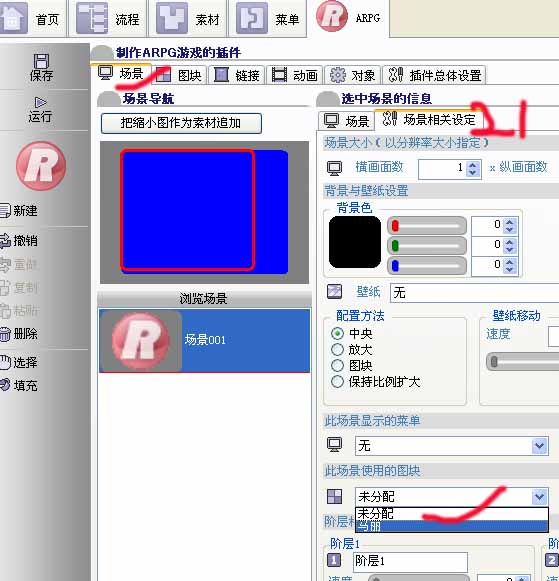Image resolution: width=559 pixels, height=581 pixels.
Task: Choose the 图块 placement radio option
Action: tap(337, 365)
